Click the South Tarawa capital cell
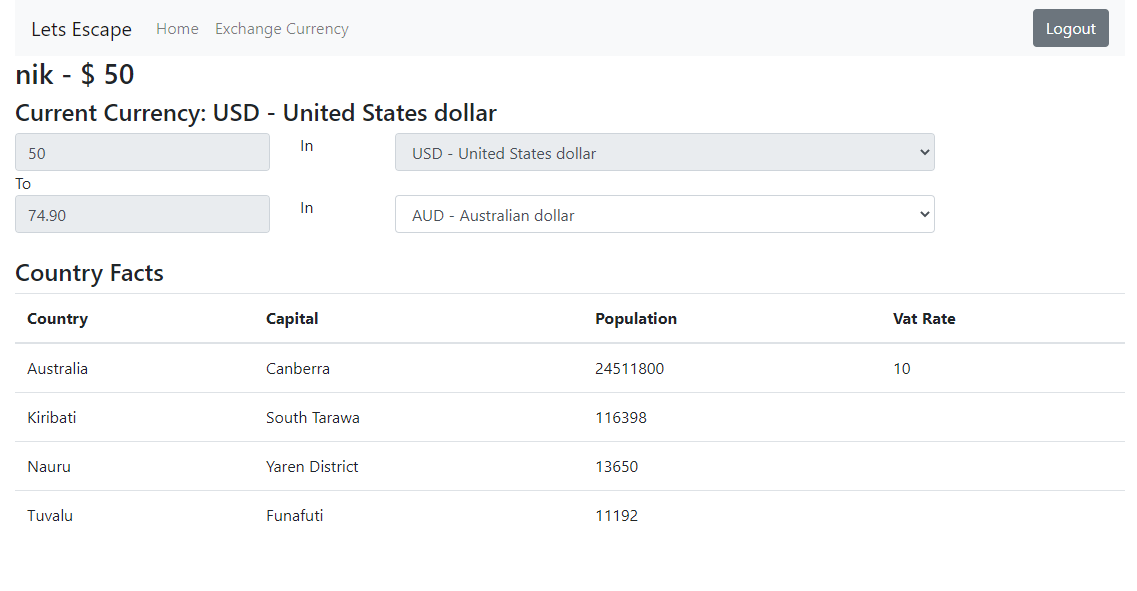Screen dimensions: 1137x591 pyautogui.click(x=312, y=417)
